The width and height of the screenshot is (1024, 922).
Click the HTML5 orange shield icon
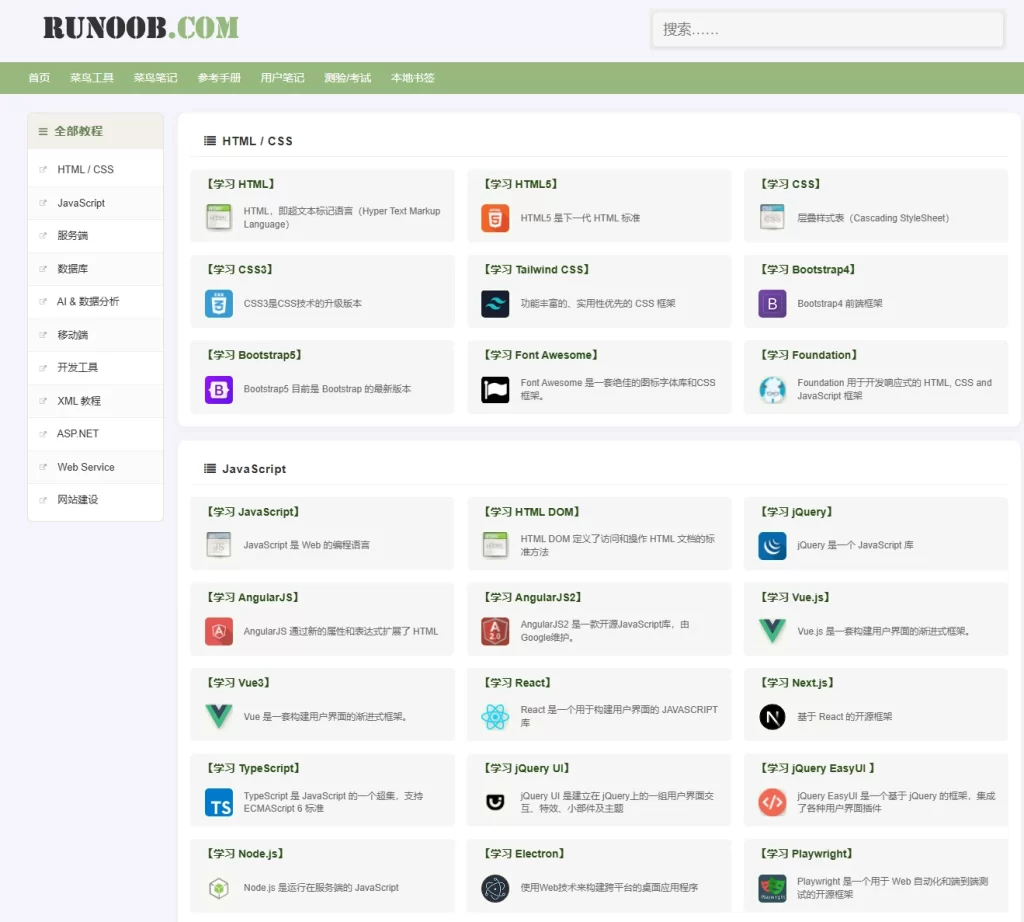click(495, 218)
